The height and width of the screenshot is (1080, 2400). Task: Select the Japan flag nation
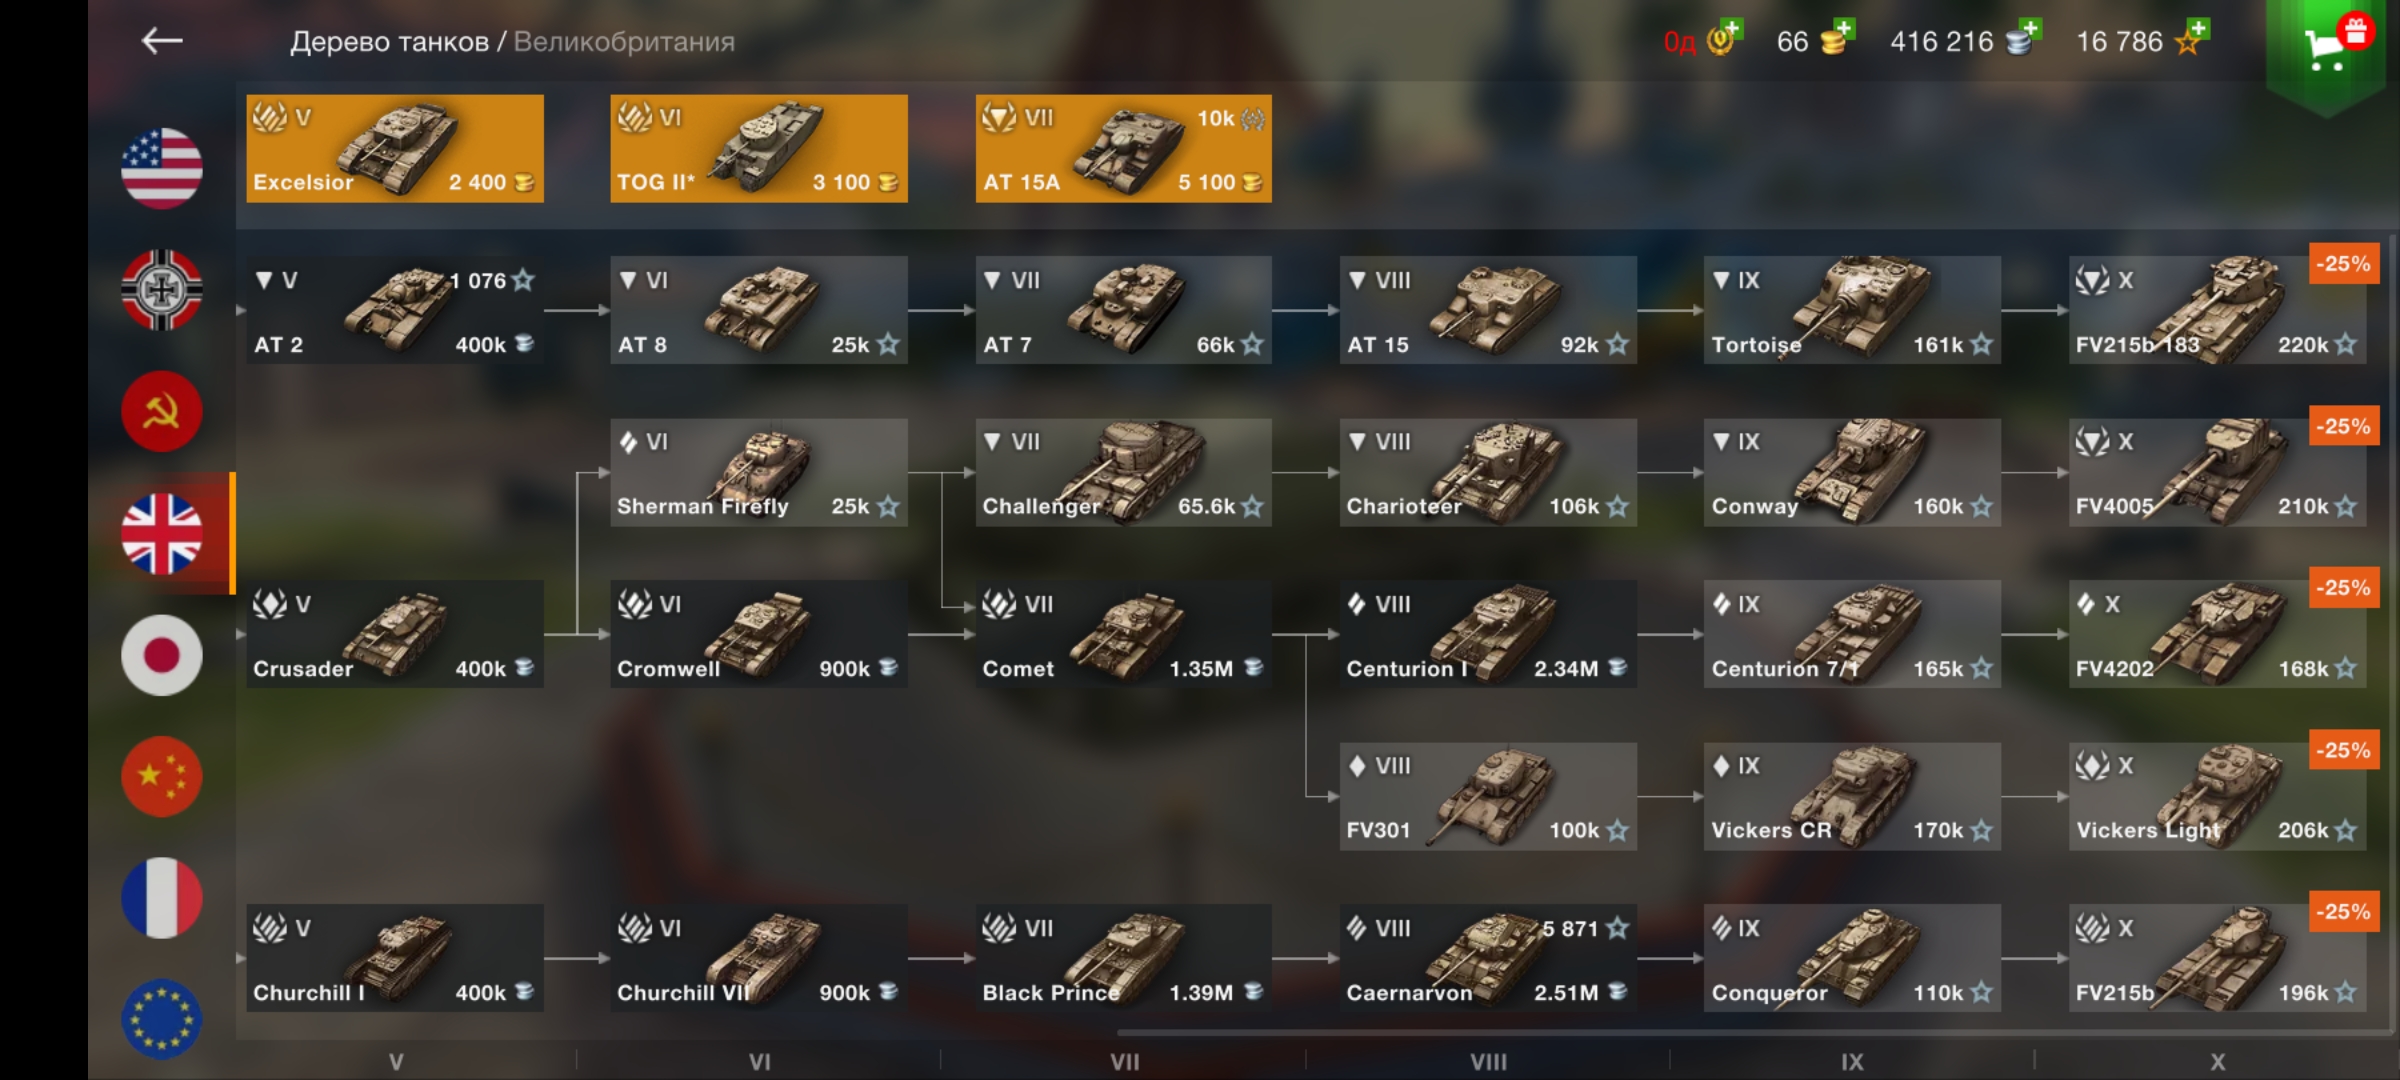point(162,655)
